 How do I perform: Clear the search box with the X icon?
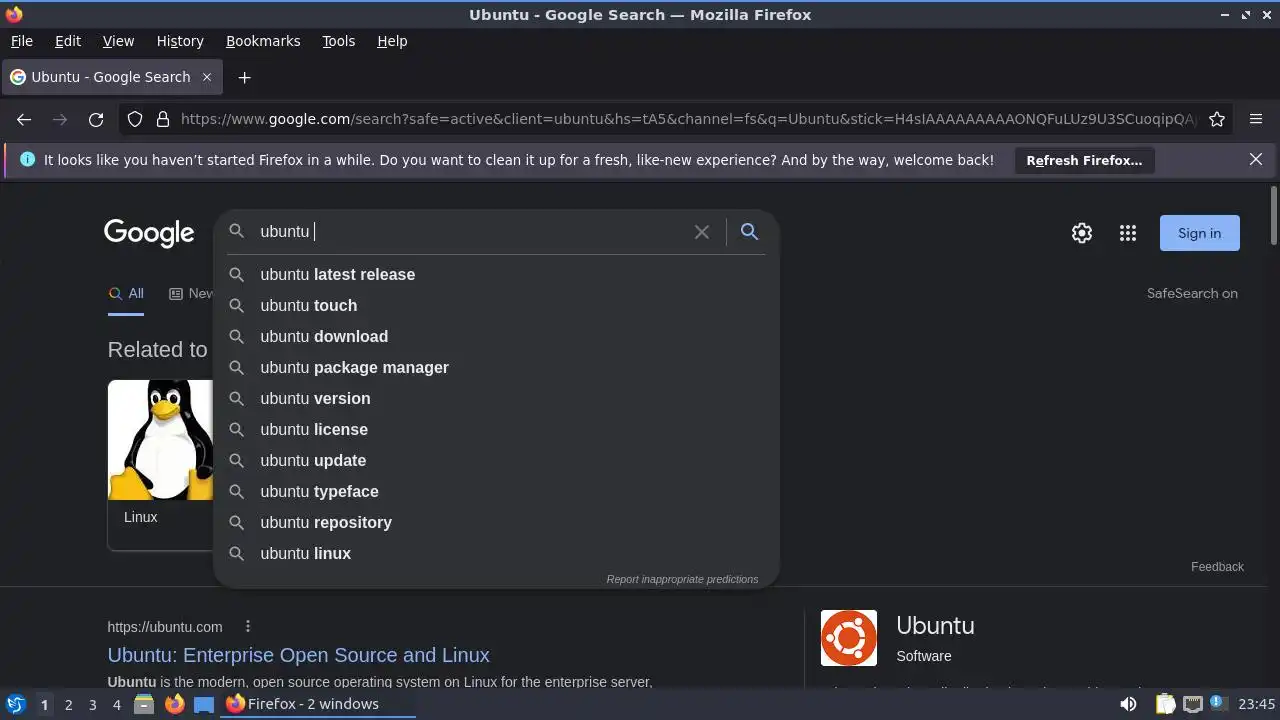point(702,232)
